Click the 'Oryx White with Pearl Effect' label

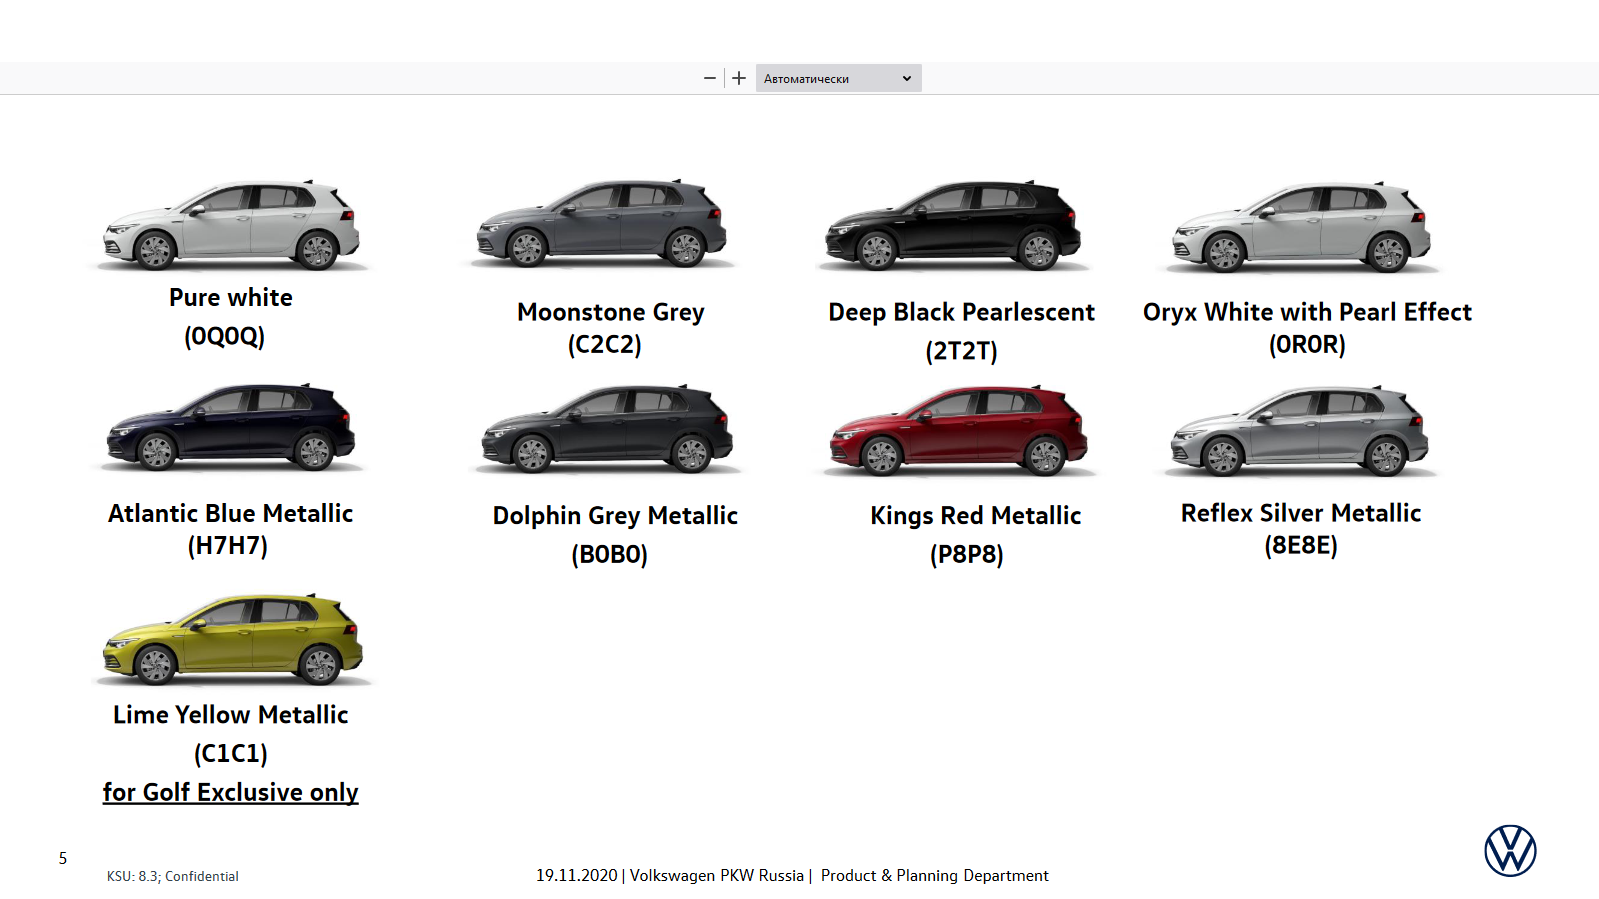1307,312
